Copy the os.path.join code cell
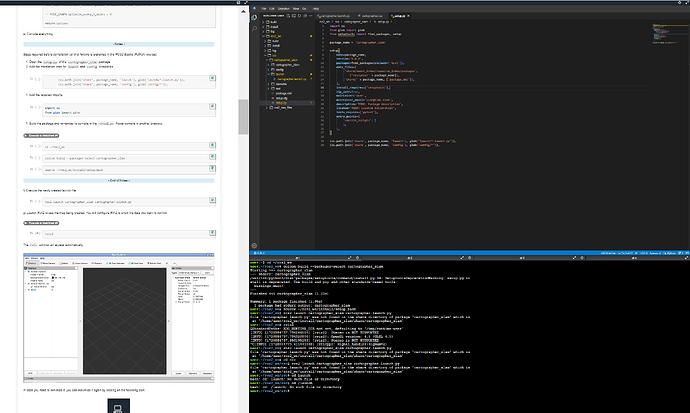 click(212, 78)
